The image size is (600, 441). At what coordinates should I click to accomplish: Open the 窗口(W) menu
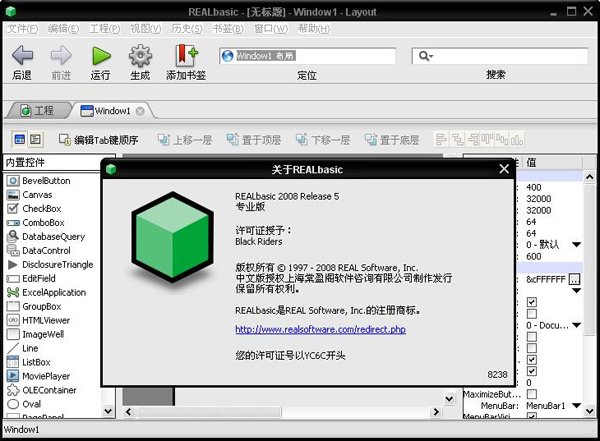(x=271, y=29)
